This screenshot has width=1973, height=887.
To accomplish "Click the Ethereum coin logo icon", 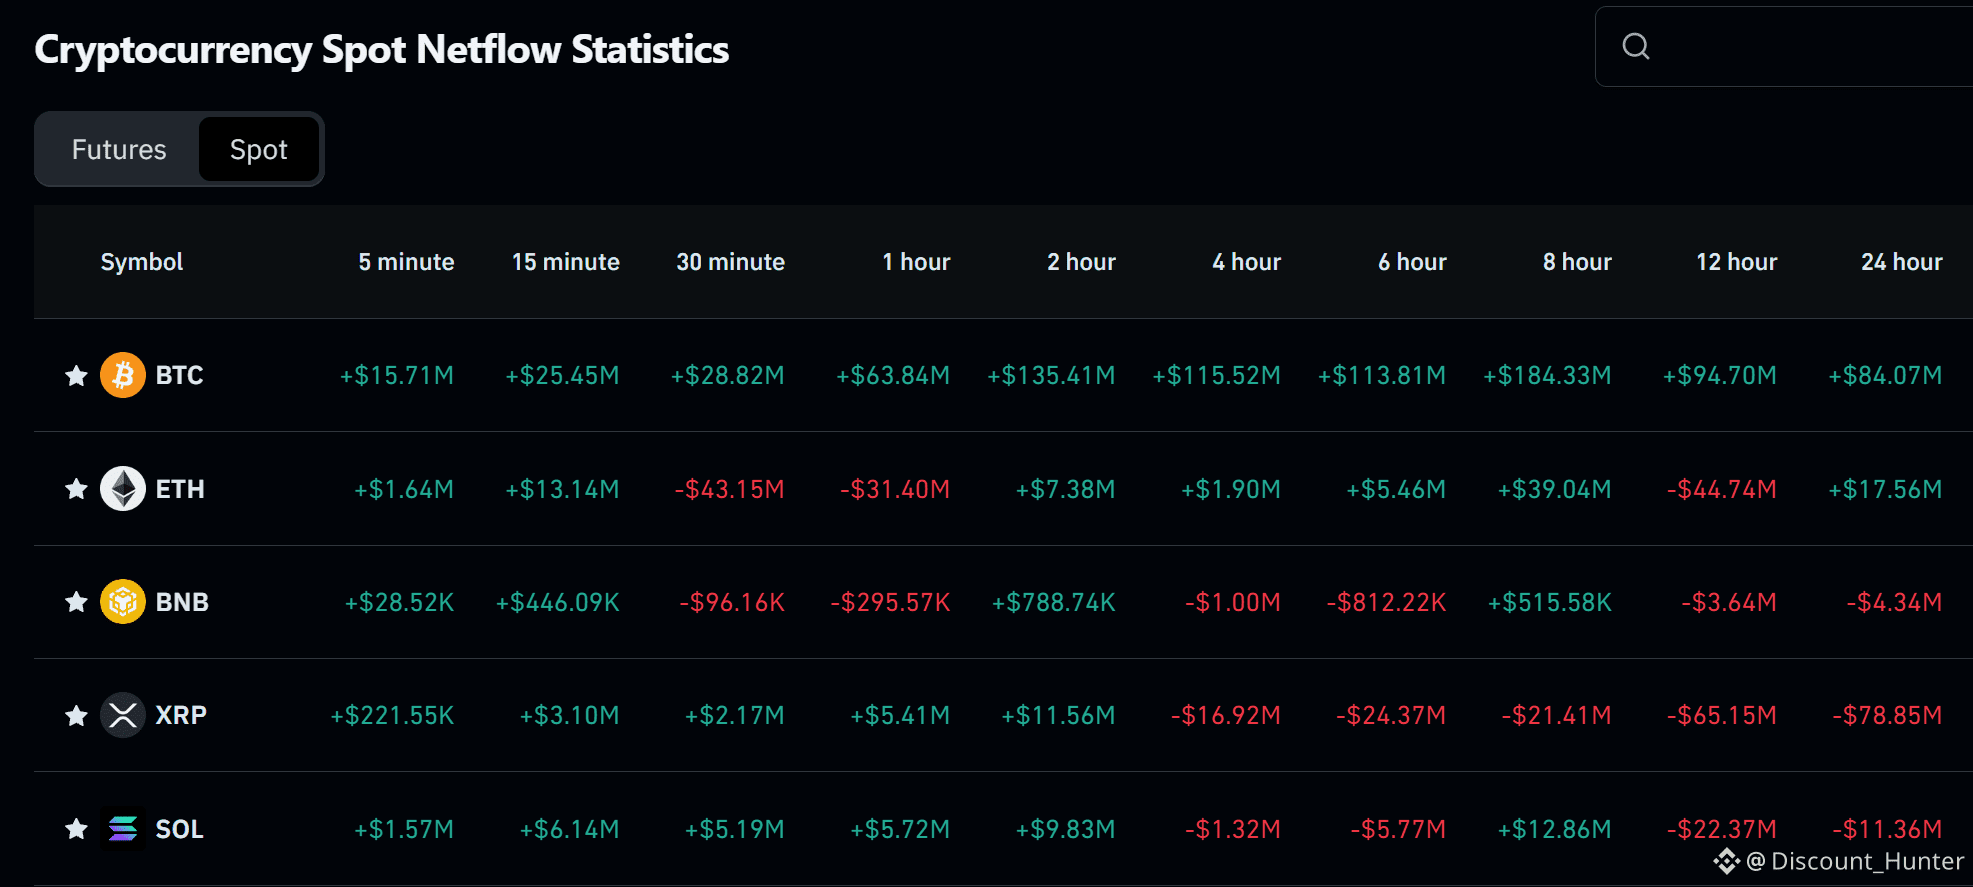I will click(123, 489).
